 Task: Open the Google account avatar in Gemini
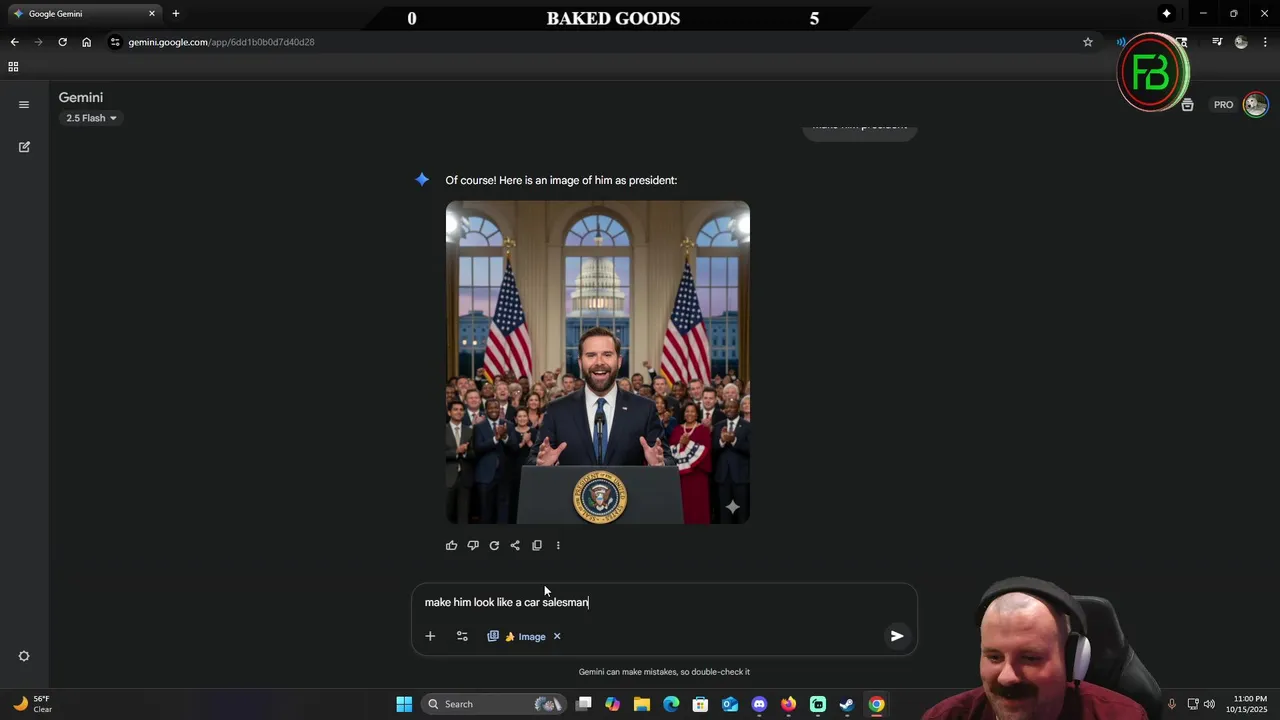(1255, 104)
